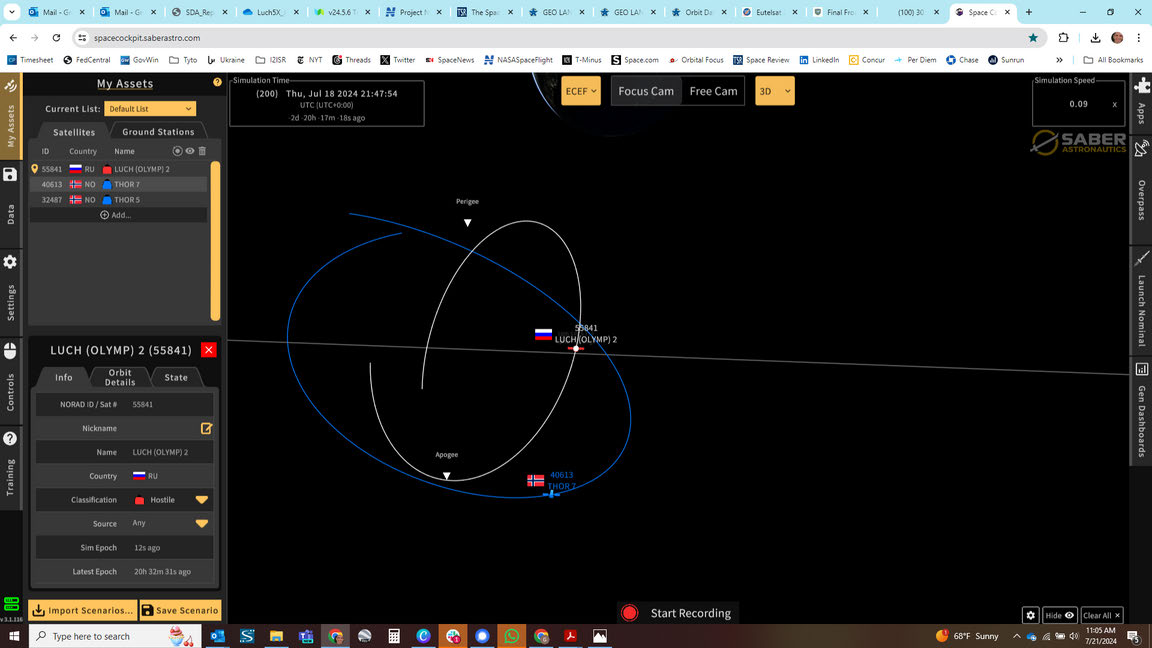Click the browser address bar
The image size is (1152, 648).
(551, 37)
